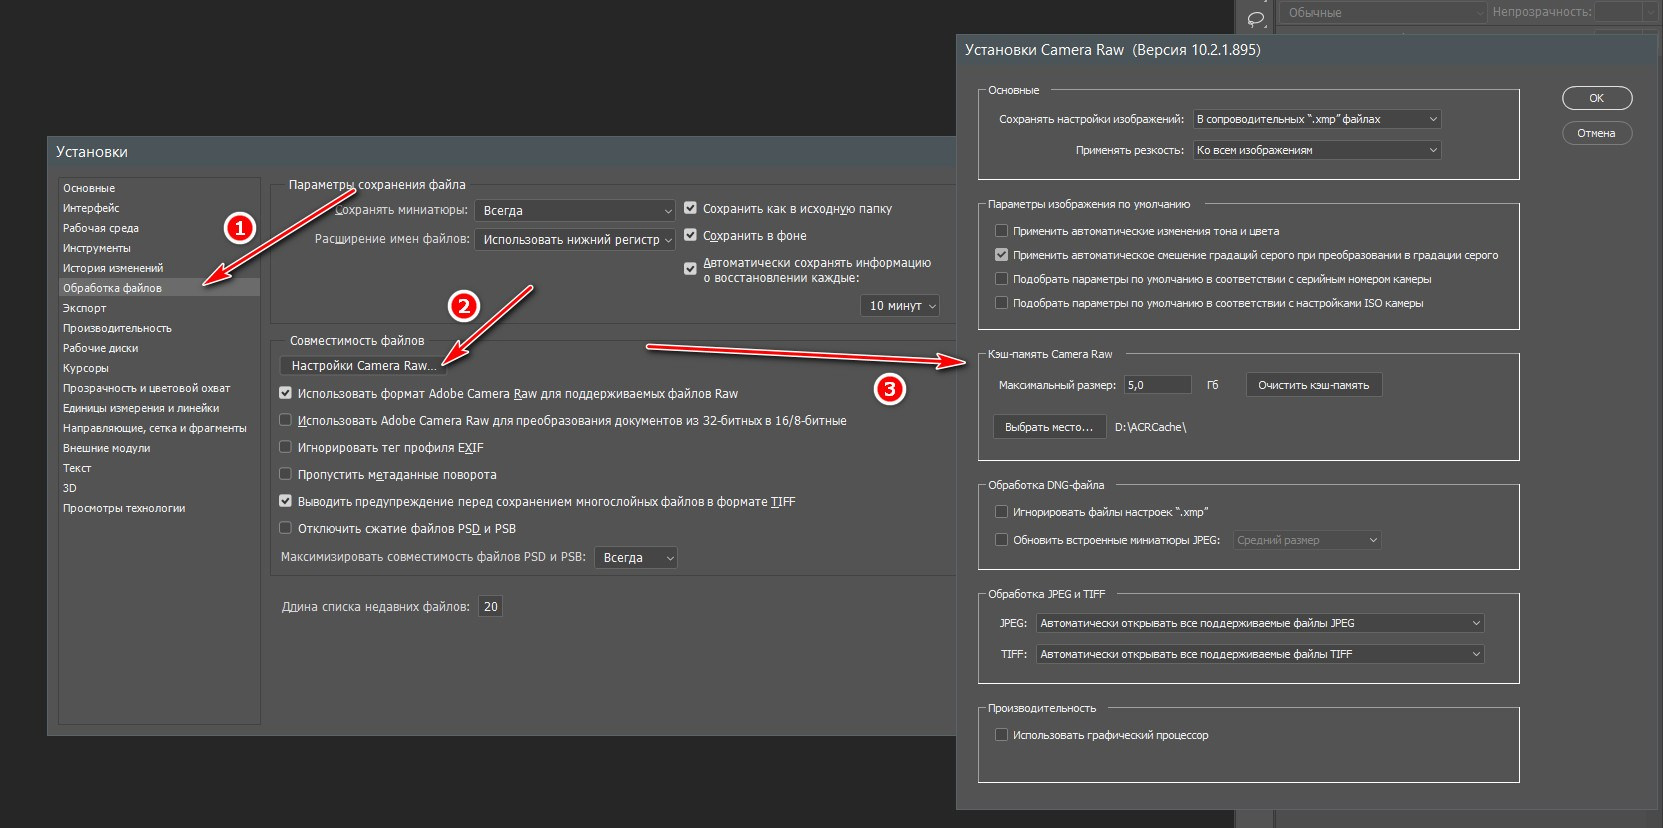Image resolution: width=1663 pixels, height=828 pixels.
Task: Uncheck "Сохранить как в исходную папку"
Action: (x=690, y=209)
